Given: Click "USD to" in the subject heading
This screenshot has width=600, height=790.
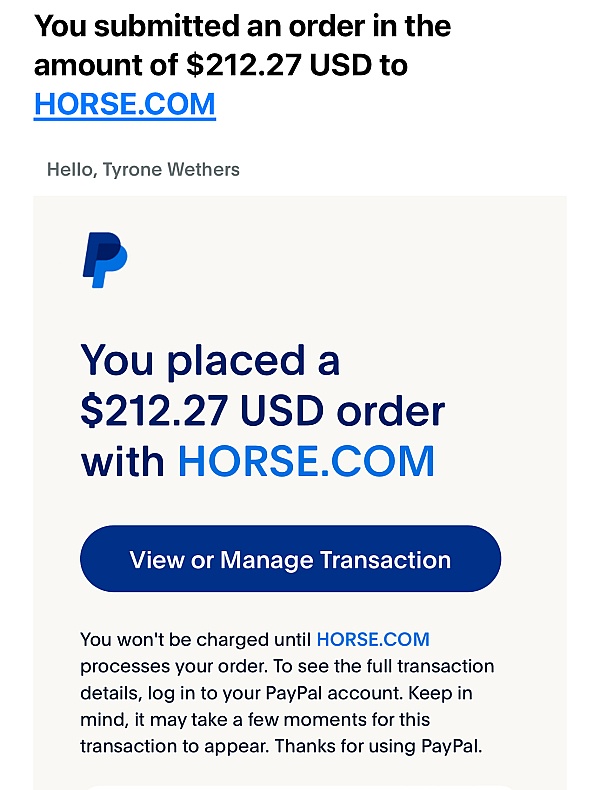Looking at the screenshot, I should point(358,65).
